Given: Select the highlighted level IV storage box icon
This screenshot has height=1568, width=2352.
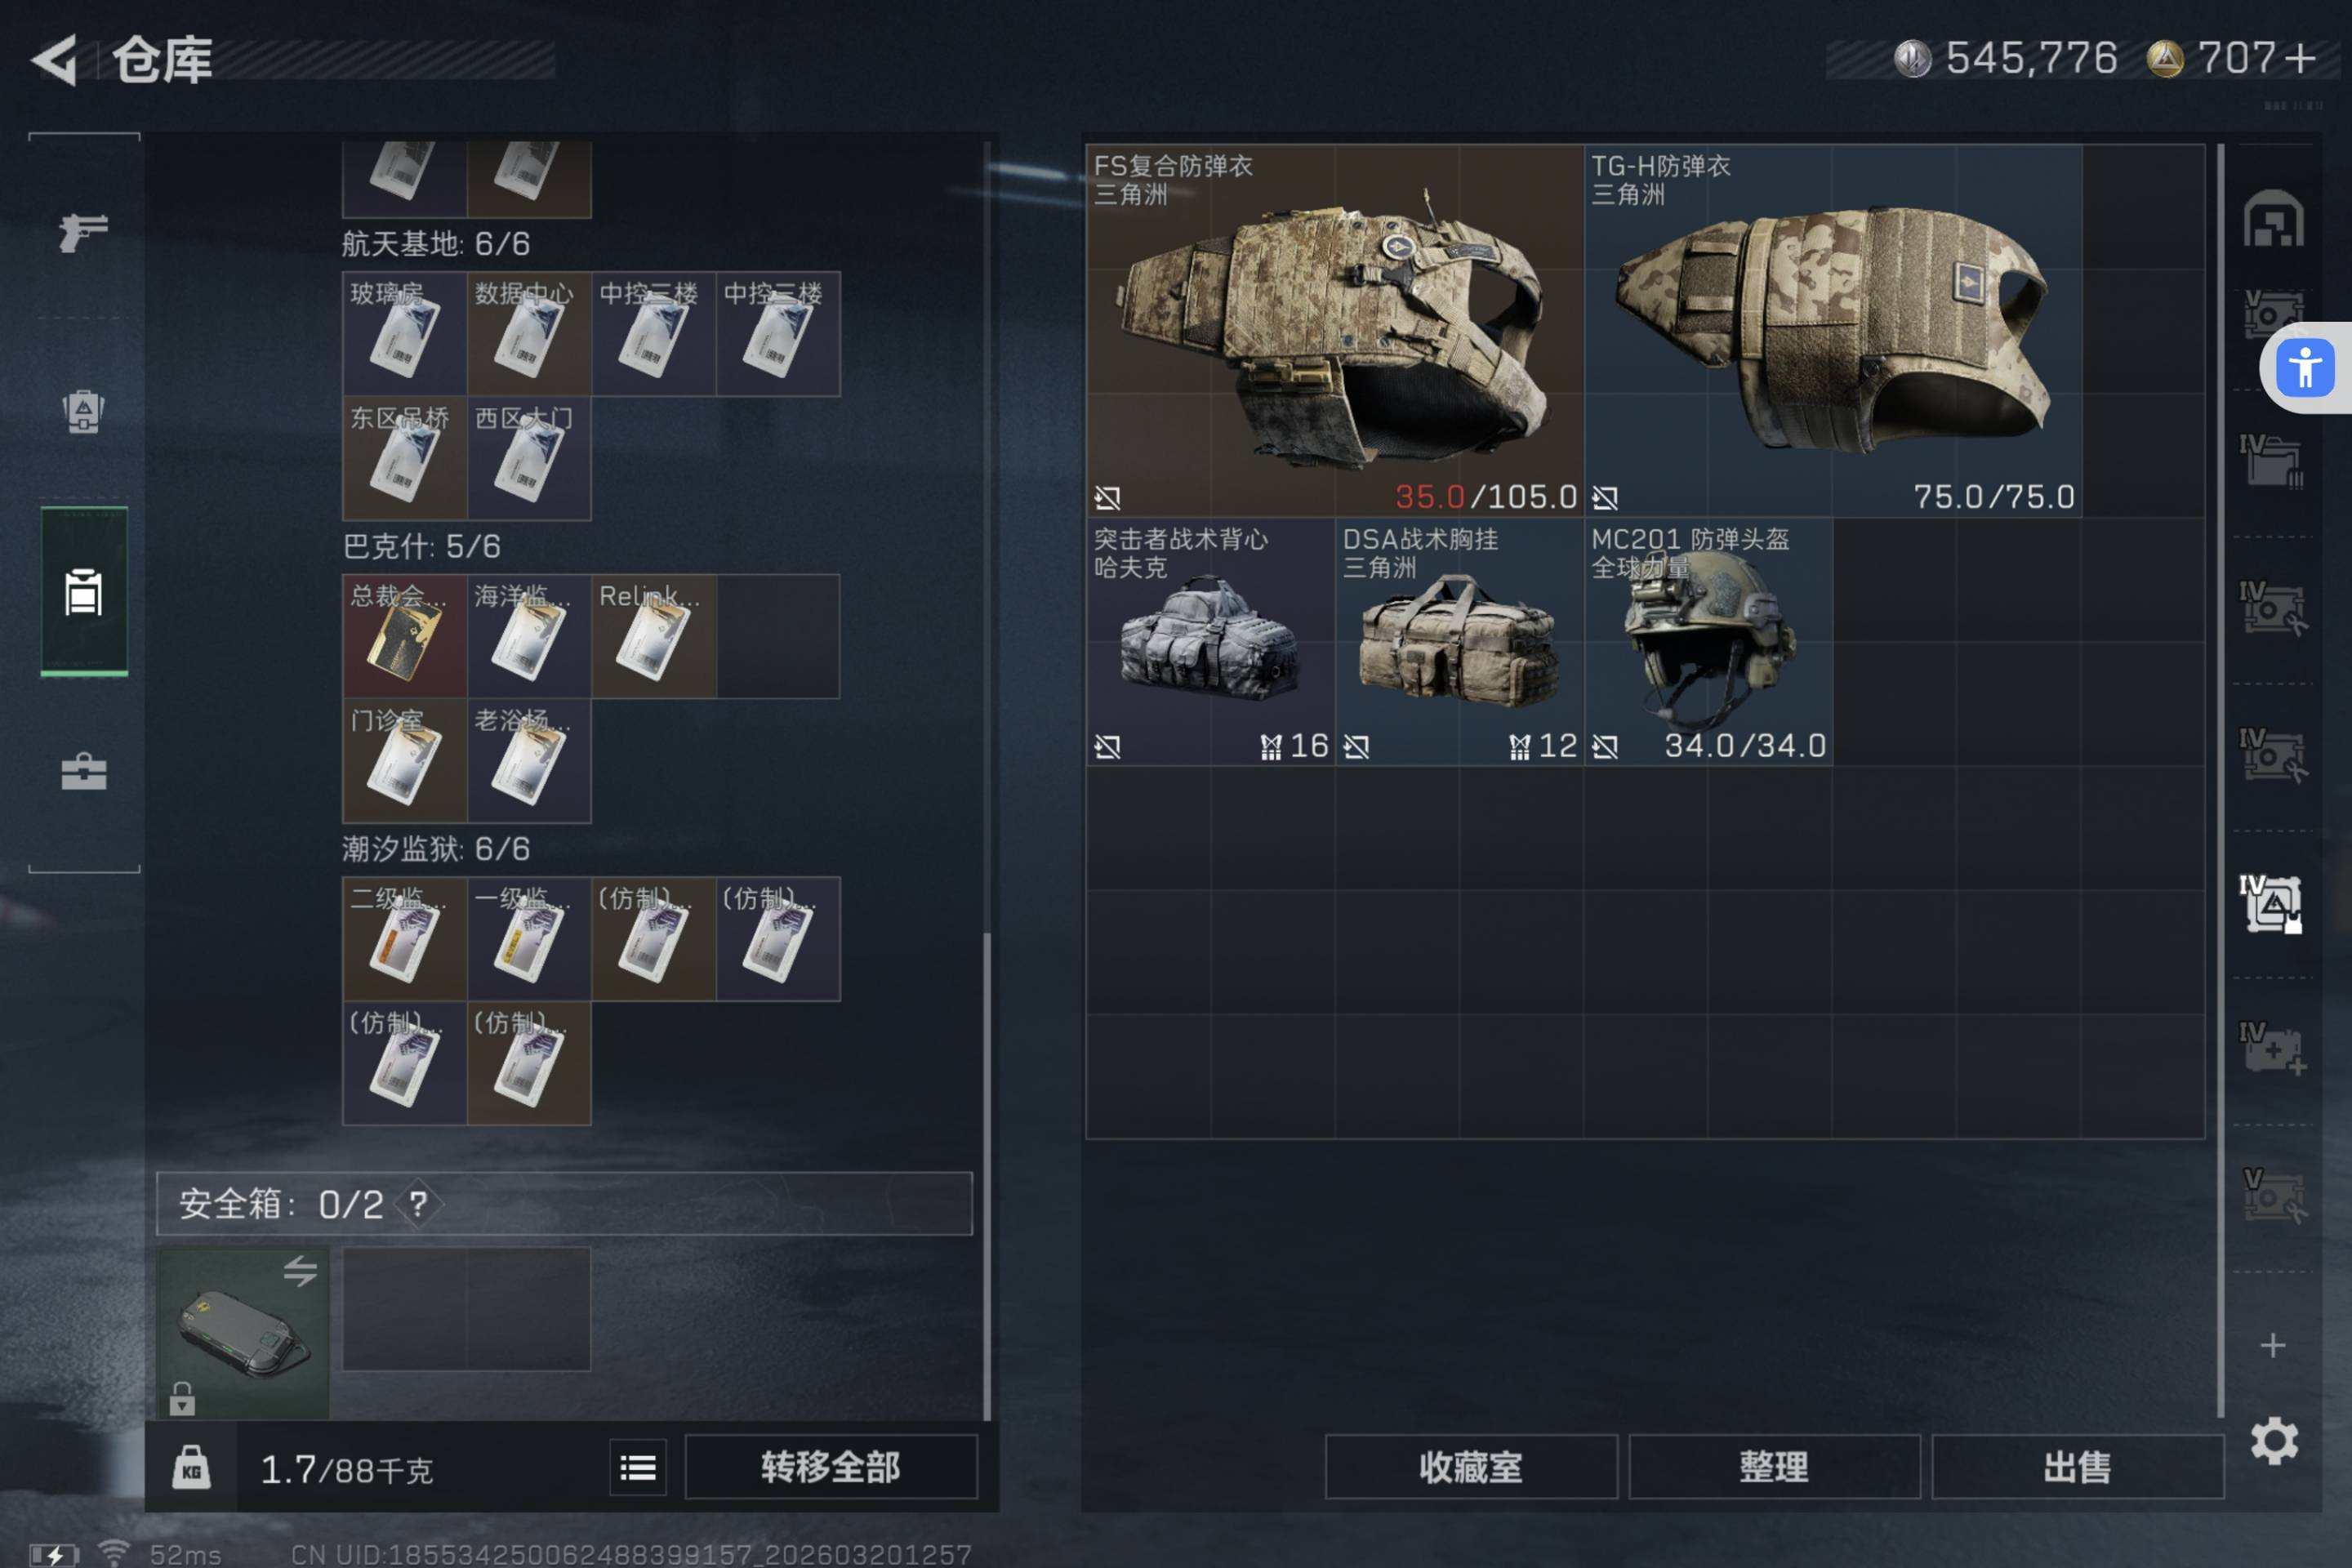Looking at the screenshot, I should (2271, 904).
